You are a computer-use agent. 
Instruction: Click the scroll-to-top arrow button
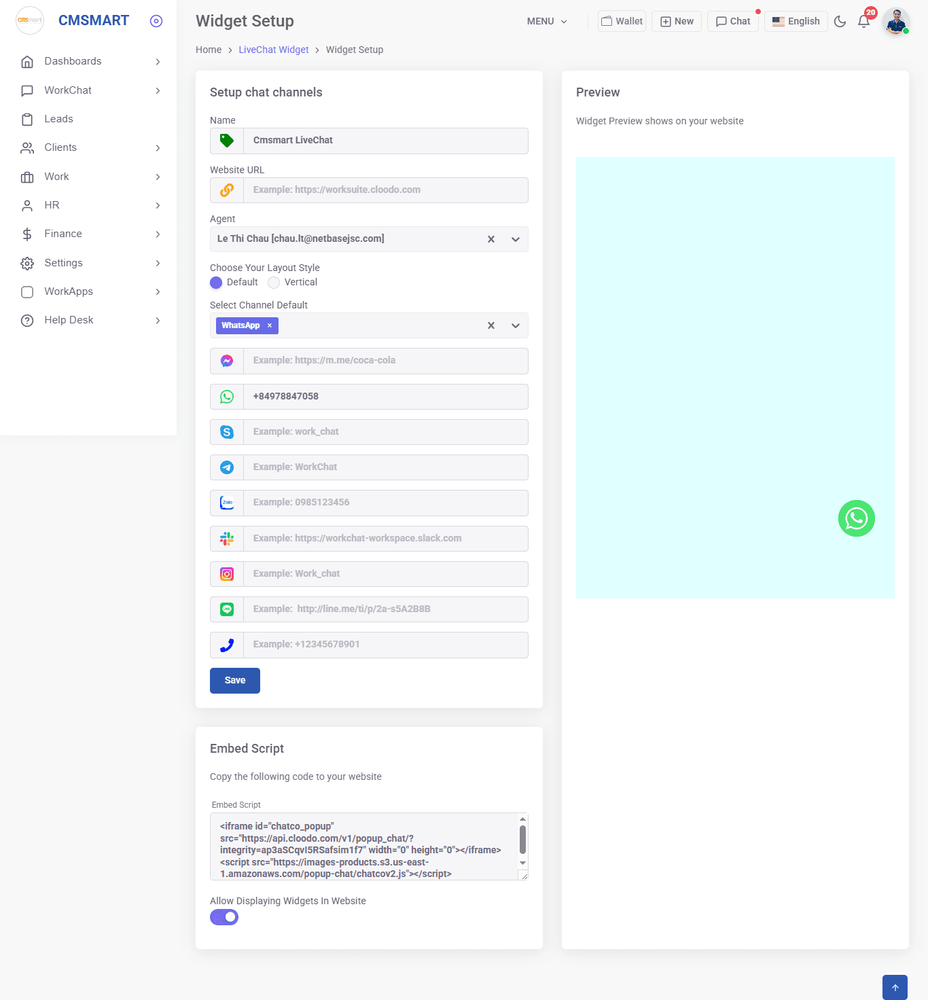tap(894, 987)
